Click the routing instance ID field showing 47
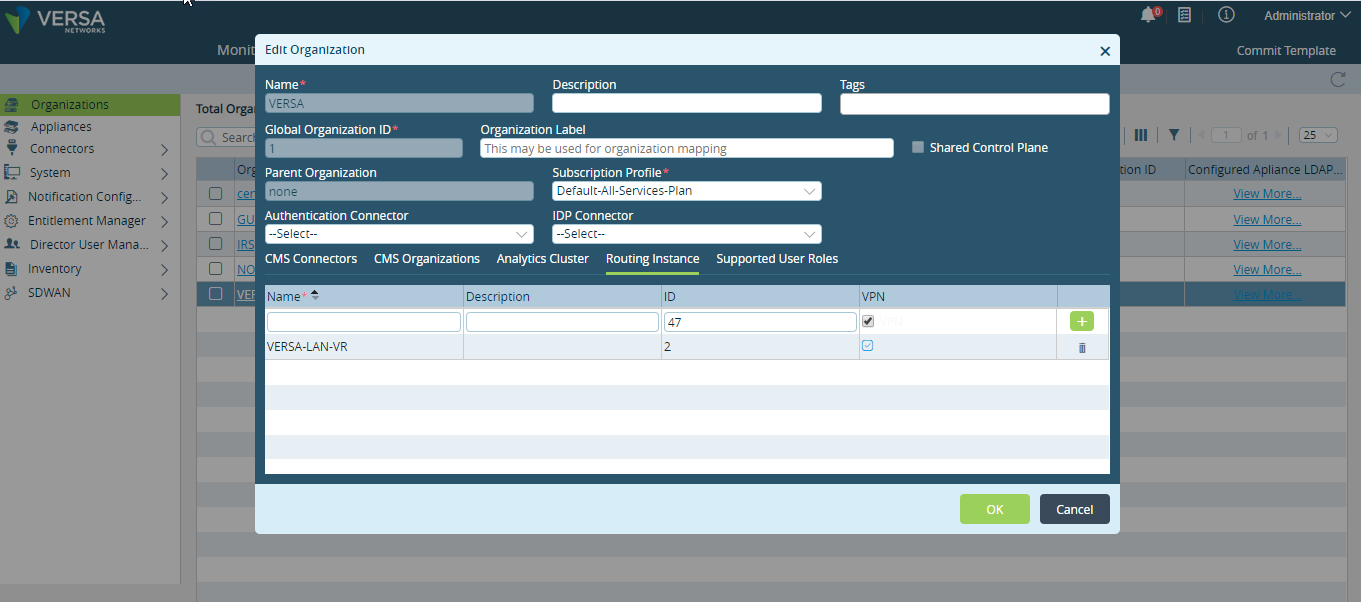Image resolution: width=1361 pixels, height=602 pixels. [760, 322]
